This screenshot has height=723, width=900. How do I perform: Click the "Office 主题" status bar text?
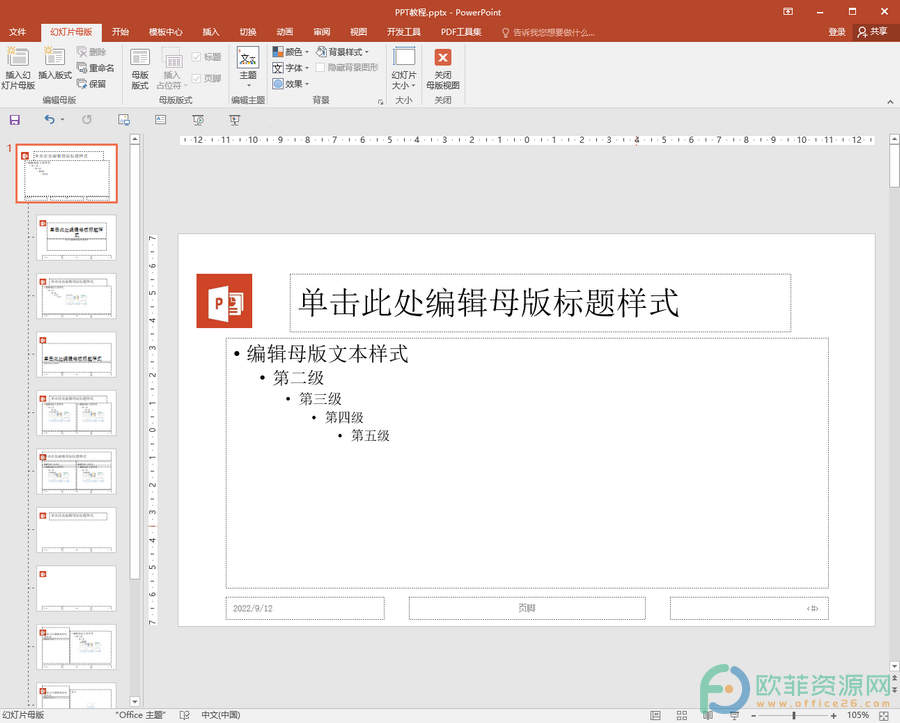141,715
